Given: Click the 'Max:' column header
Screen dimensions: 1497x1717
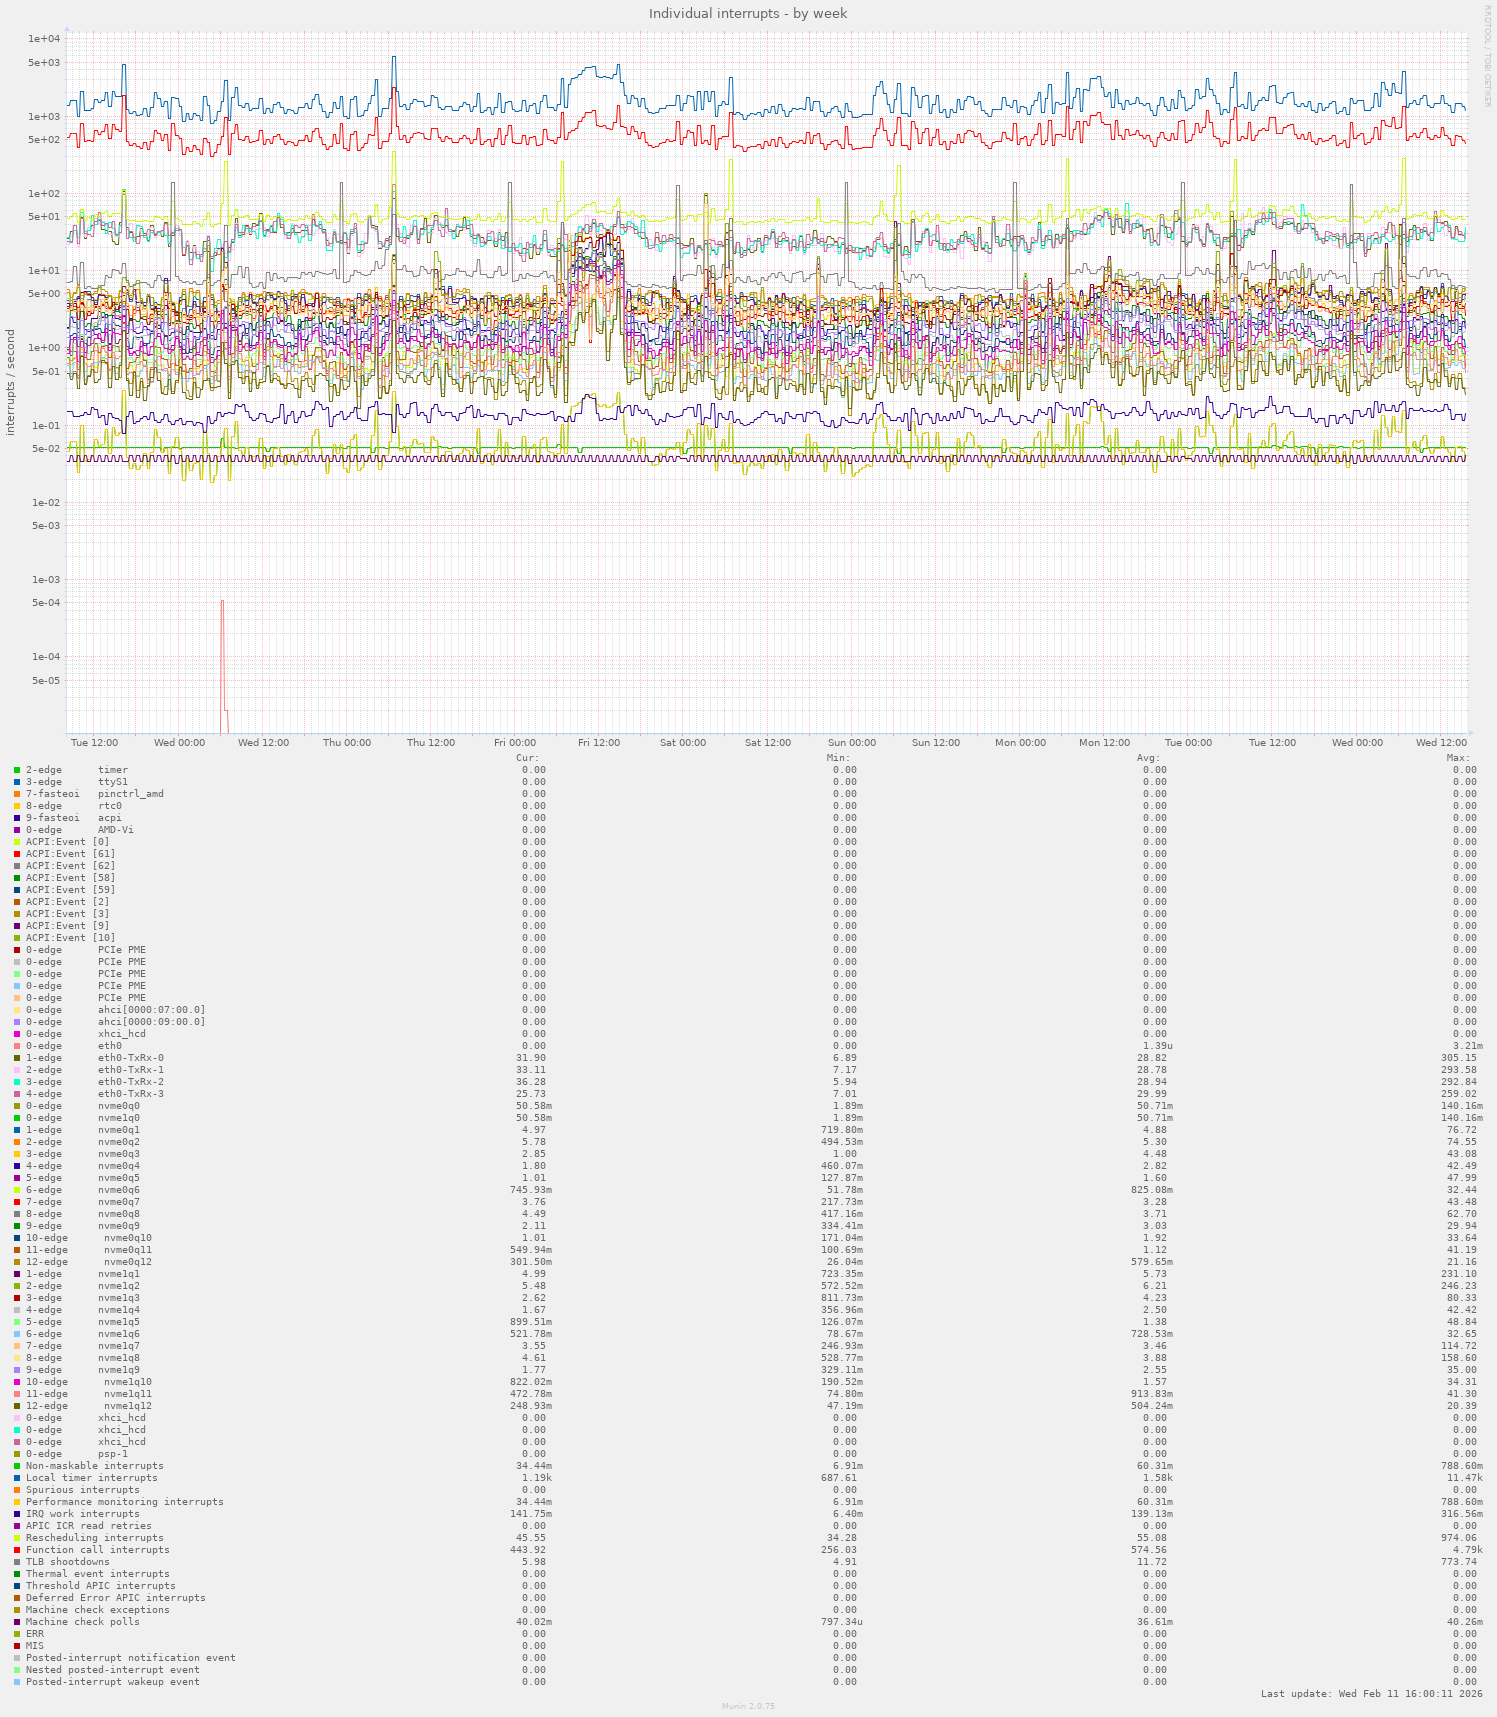Looking at the screenshot, I should pos(1457,758).
